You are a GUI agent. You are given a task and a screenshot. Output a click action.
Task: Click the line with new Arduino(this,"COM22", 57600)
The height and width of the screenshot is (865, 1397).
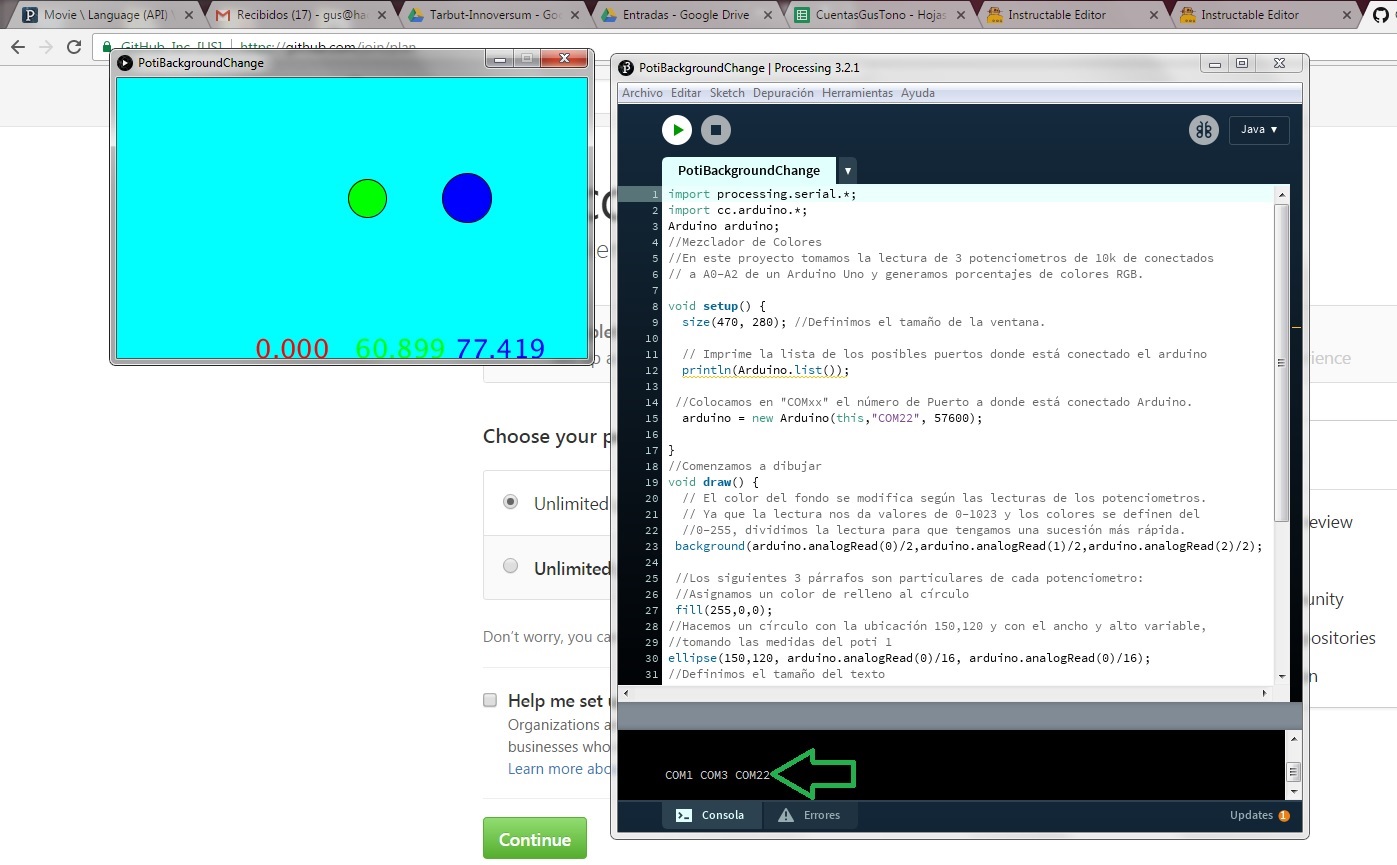(x=832, y=418)
